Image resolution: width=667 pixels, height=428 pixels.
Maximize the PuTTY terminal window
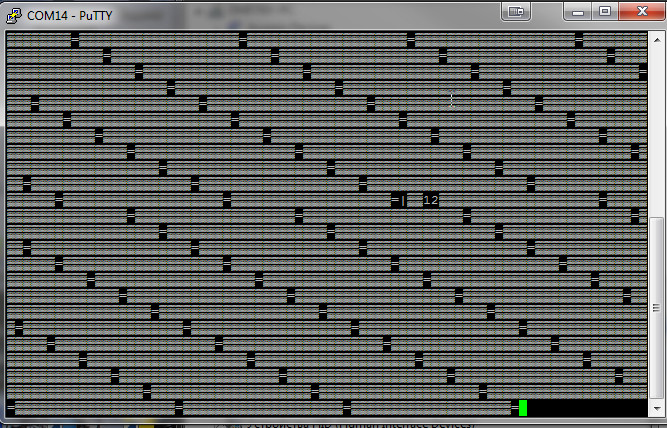[x=604, y=11]
